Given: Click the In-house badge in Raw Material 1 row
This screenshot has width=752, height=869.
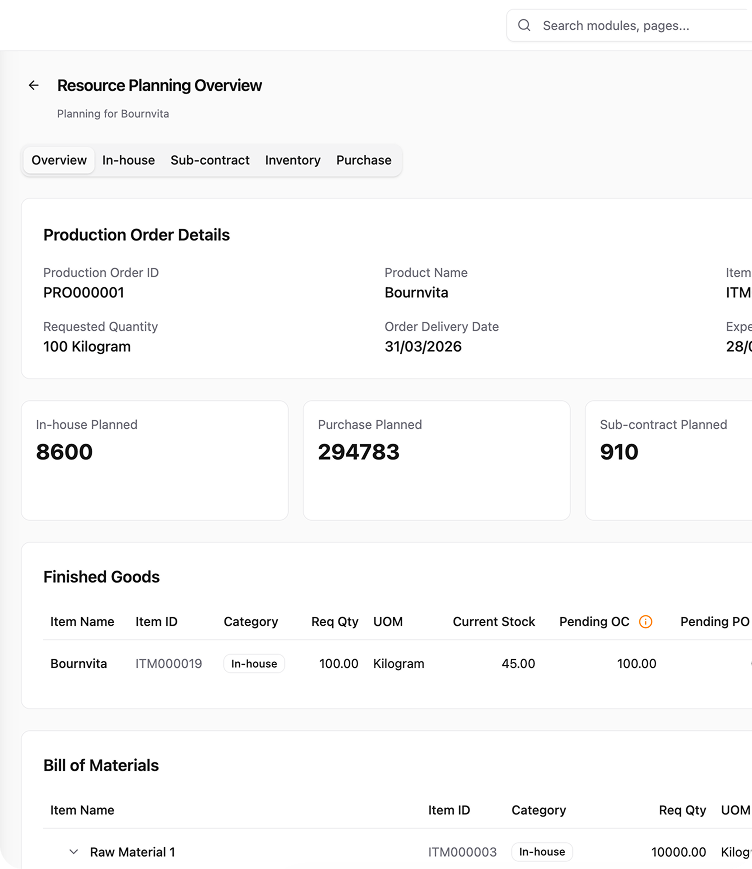Looking at the screenshot, I should [542, 852].
